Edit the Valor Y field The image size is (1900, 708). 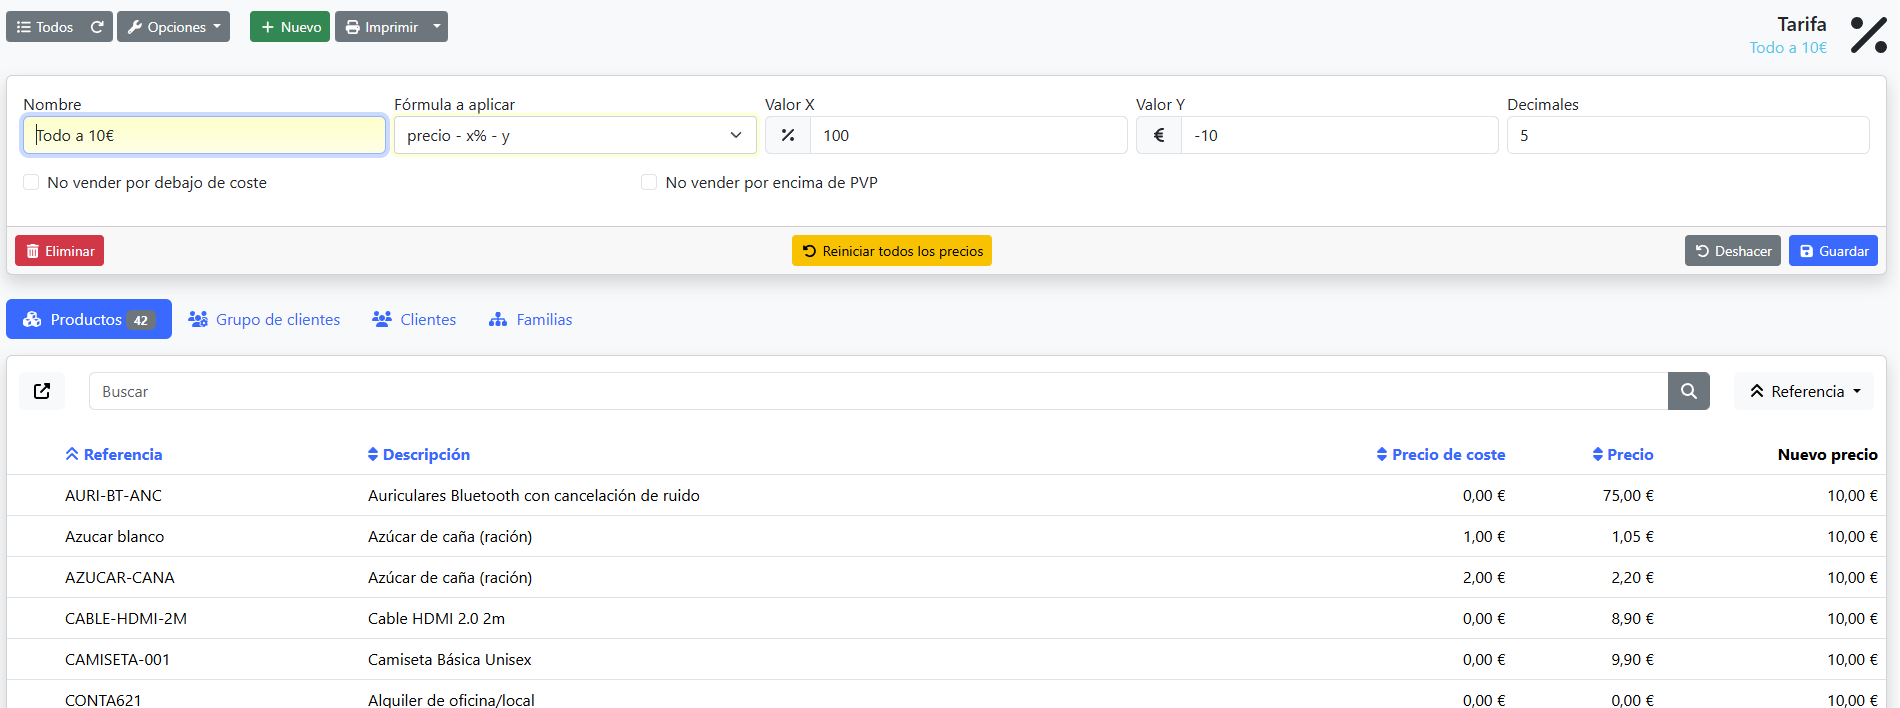coord(1339,135)
